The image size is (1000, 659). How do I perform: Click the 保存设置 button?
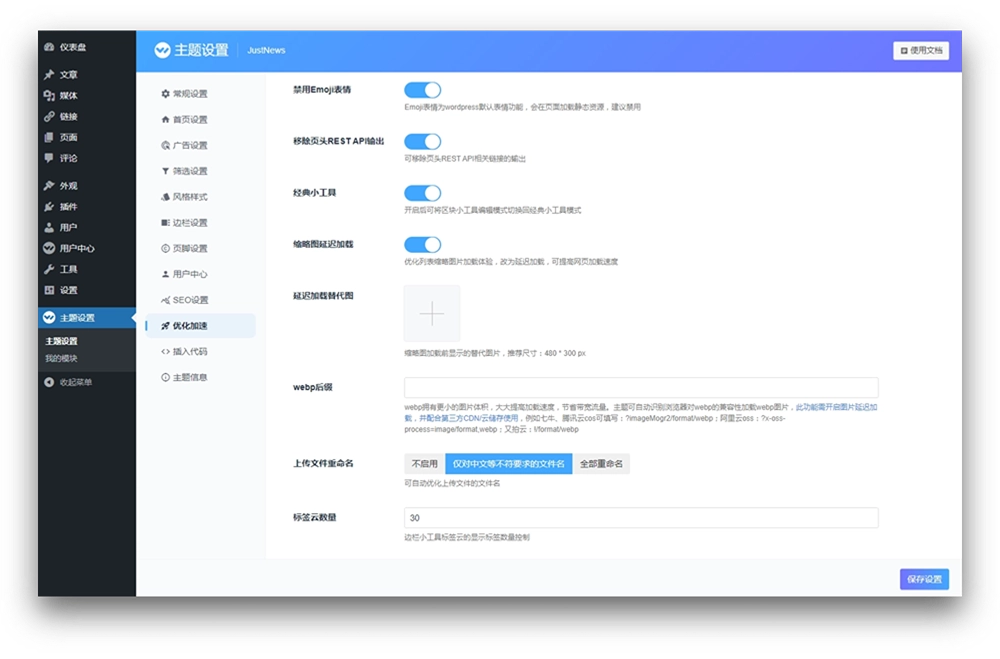[924, 579]
